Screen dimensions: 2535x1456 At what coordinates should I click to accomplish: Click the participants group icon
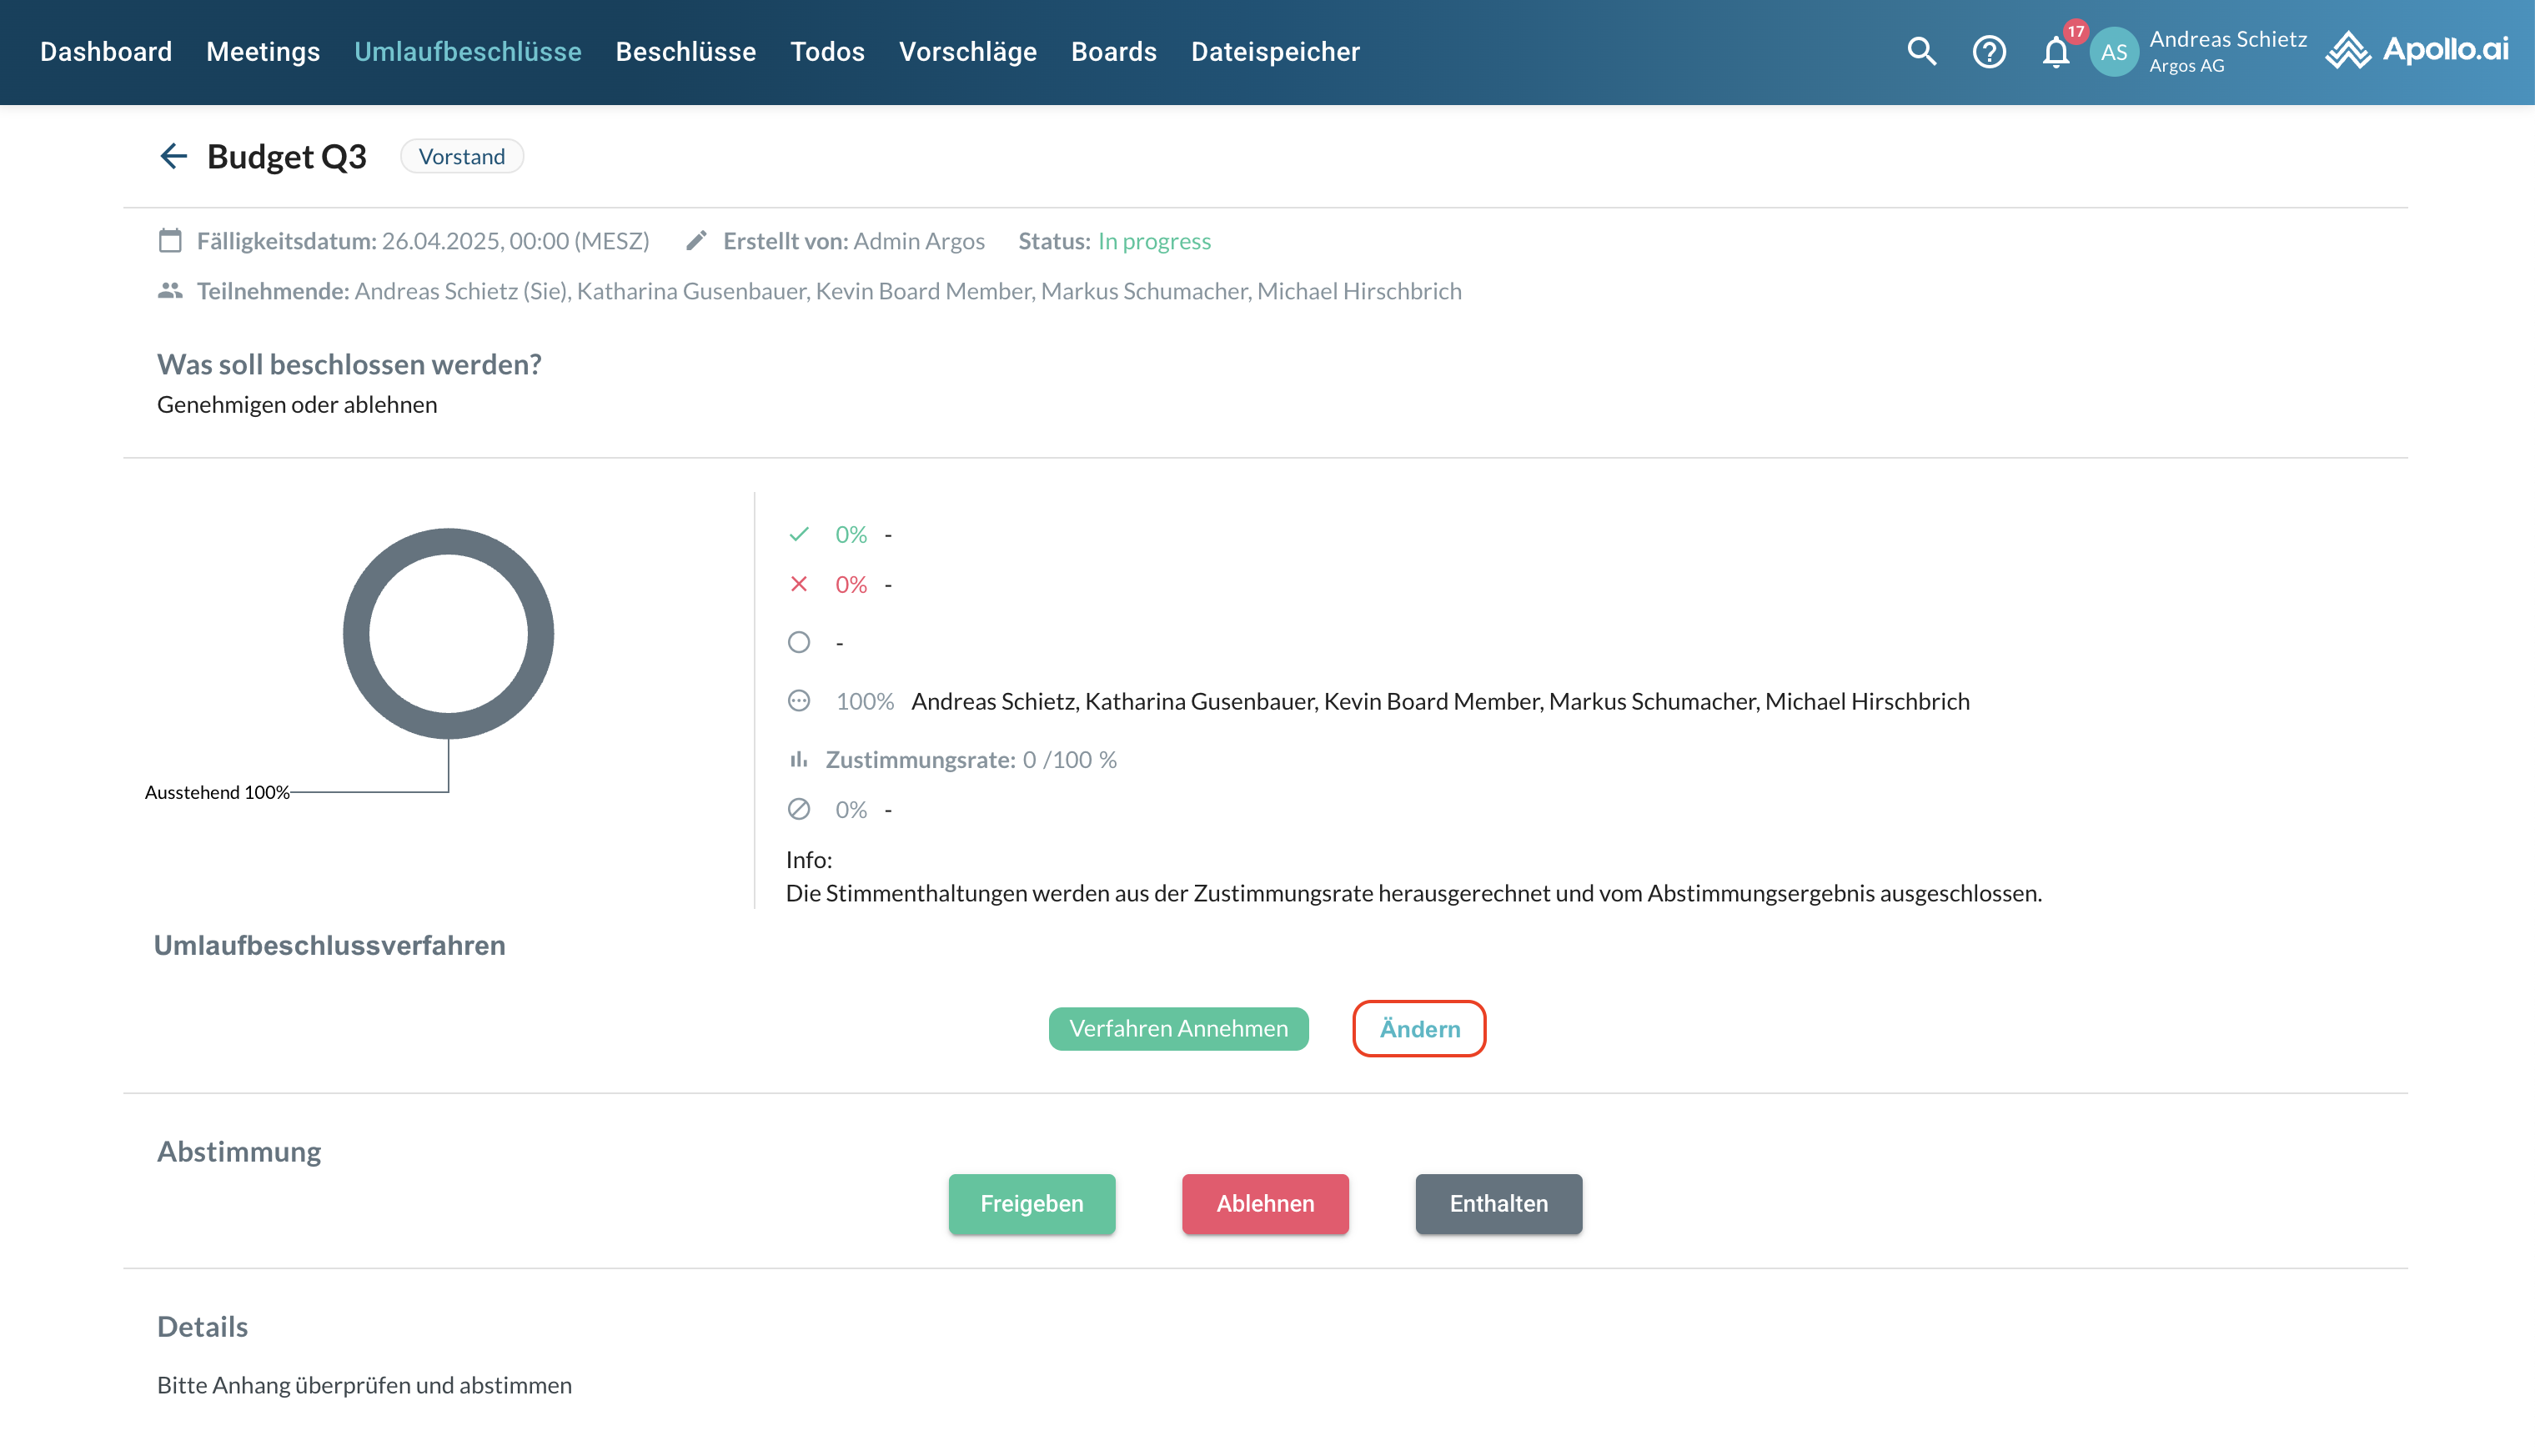coord(170,291)
